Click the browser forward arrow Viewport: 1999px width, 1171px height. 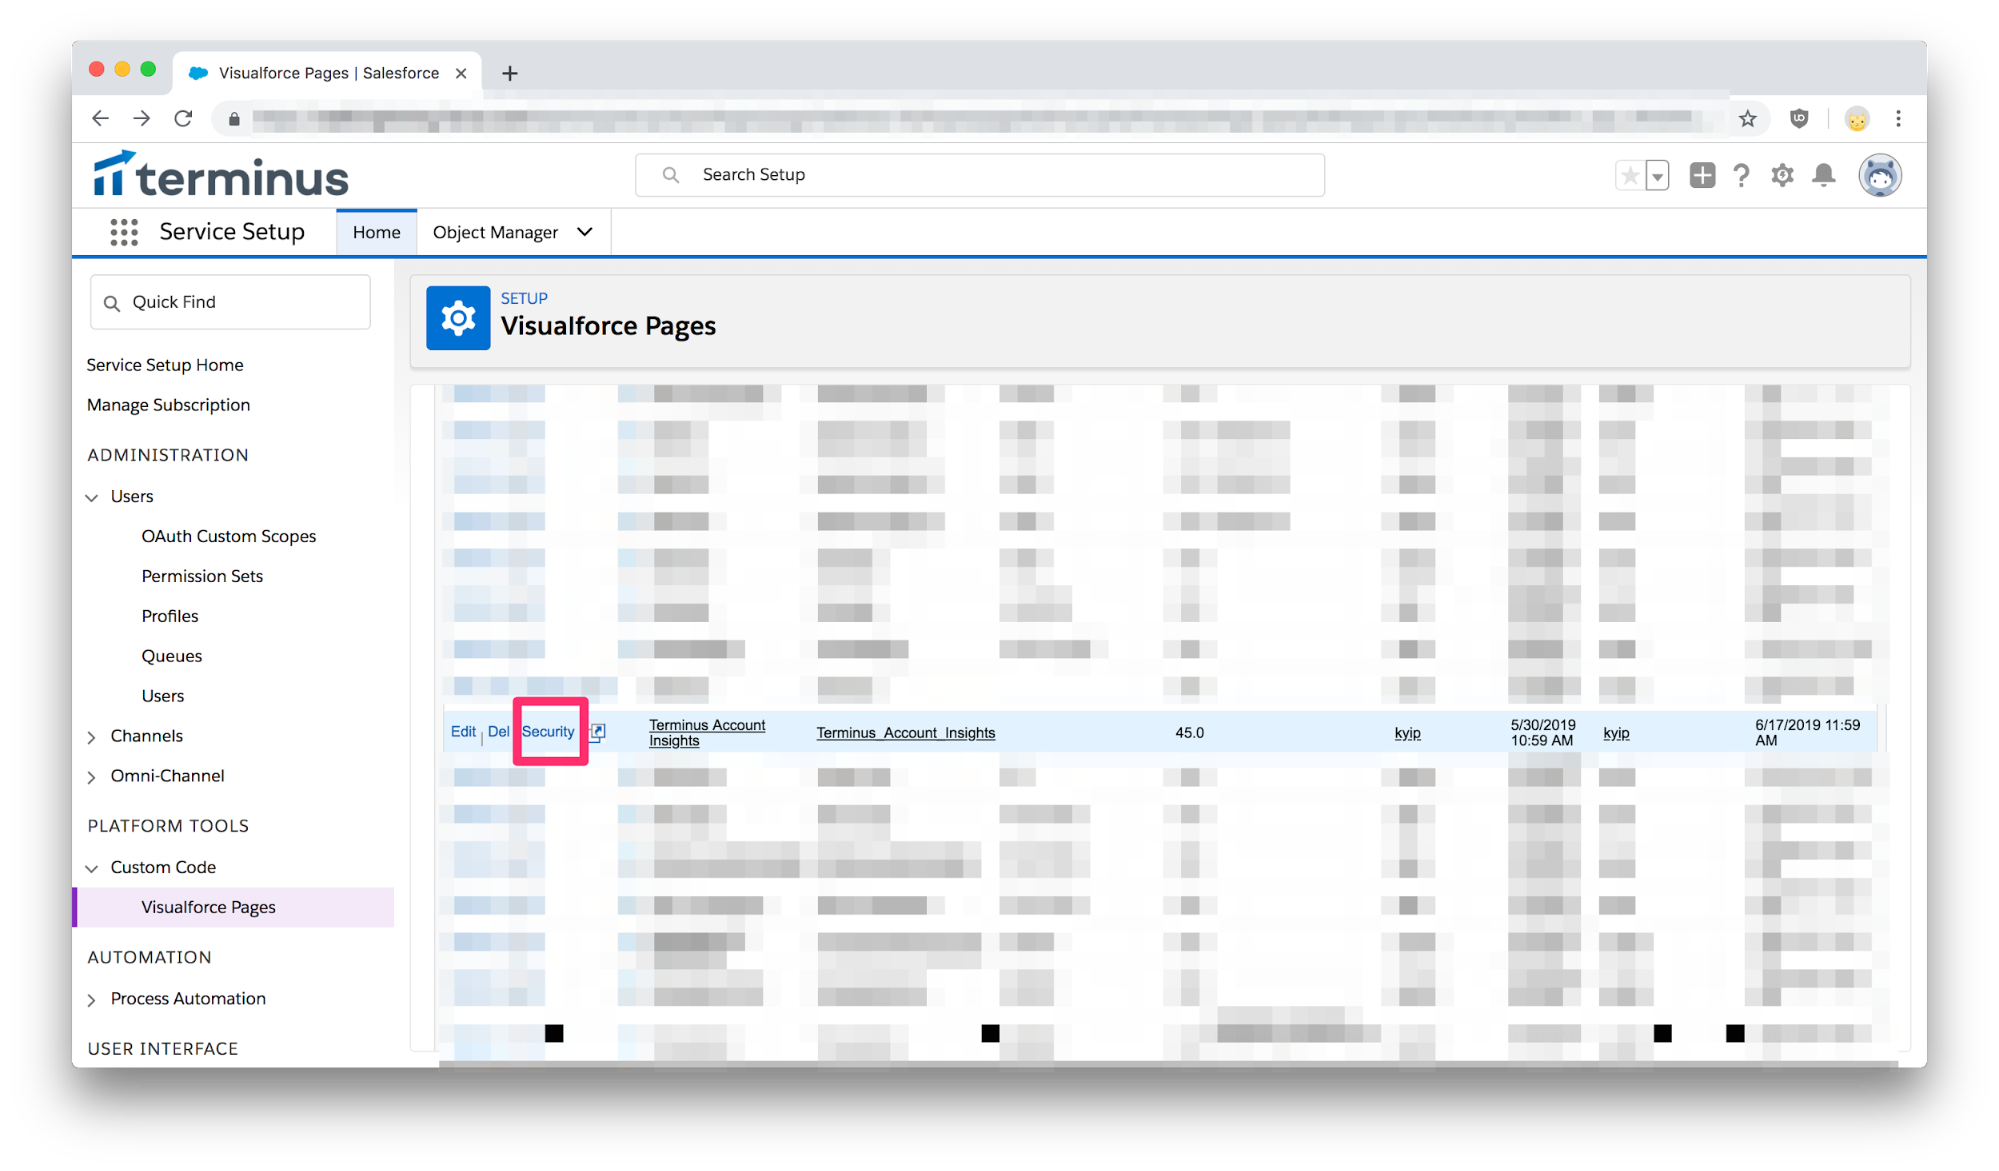[x=142, y=118]
